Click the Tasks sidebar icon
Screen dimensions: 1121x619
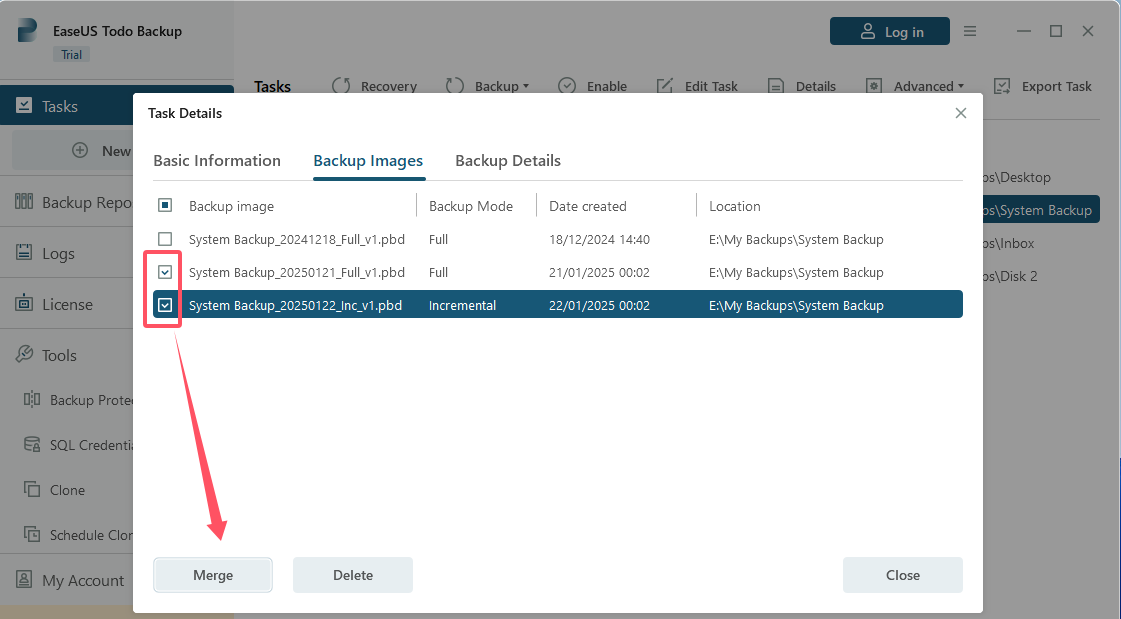point(24,106)
